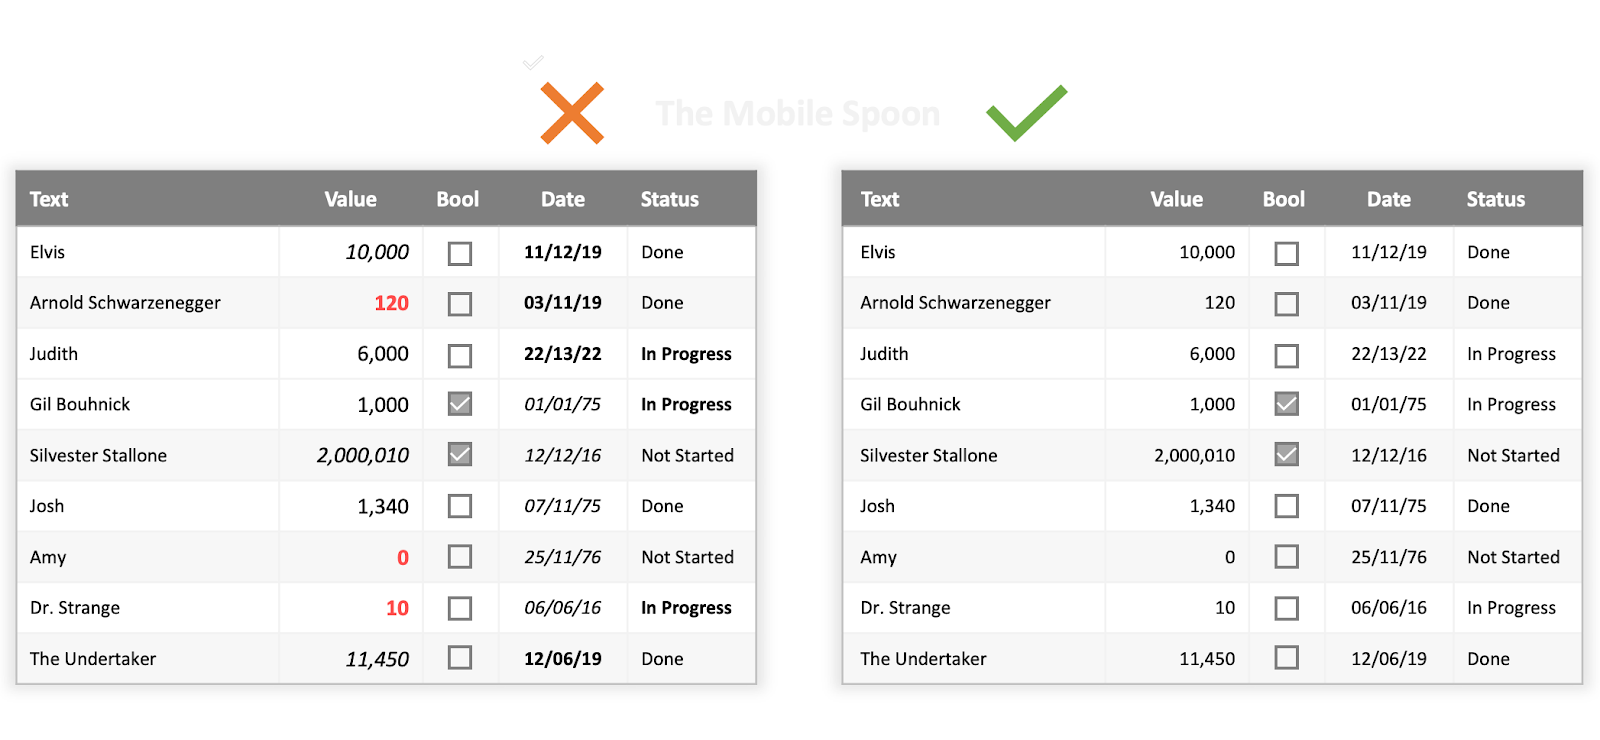Click bold In Progress status for Dr. Strange
The height and width of the screenshot is (740, 1600).
[686, 608]
